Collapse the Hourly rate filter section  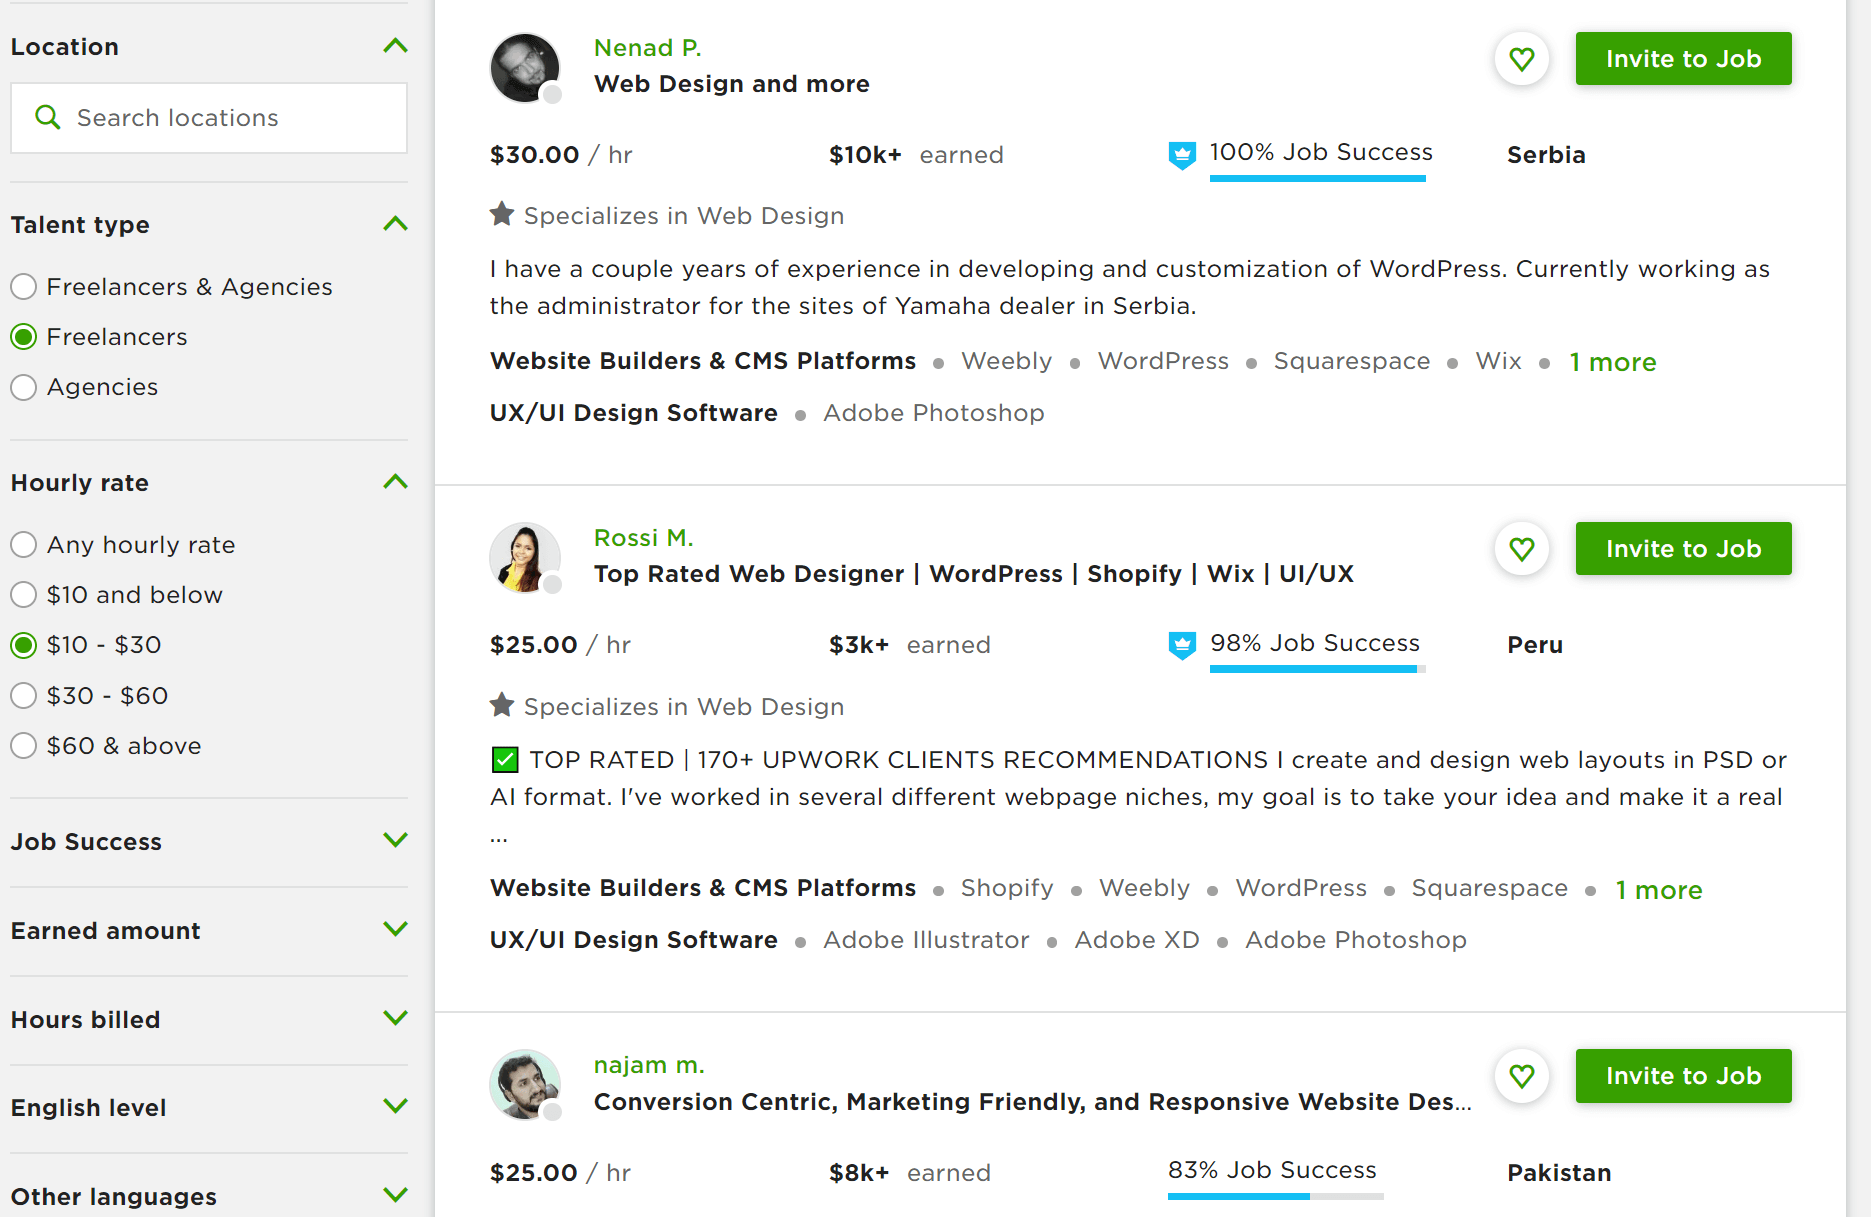pos(396,482)
